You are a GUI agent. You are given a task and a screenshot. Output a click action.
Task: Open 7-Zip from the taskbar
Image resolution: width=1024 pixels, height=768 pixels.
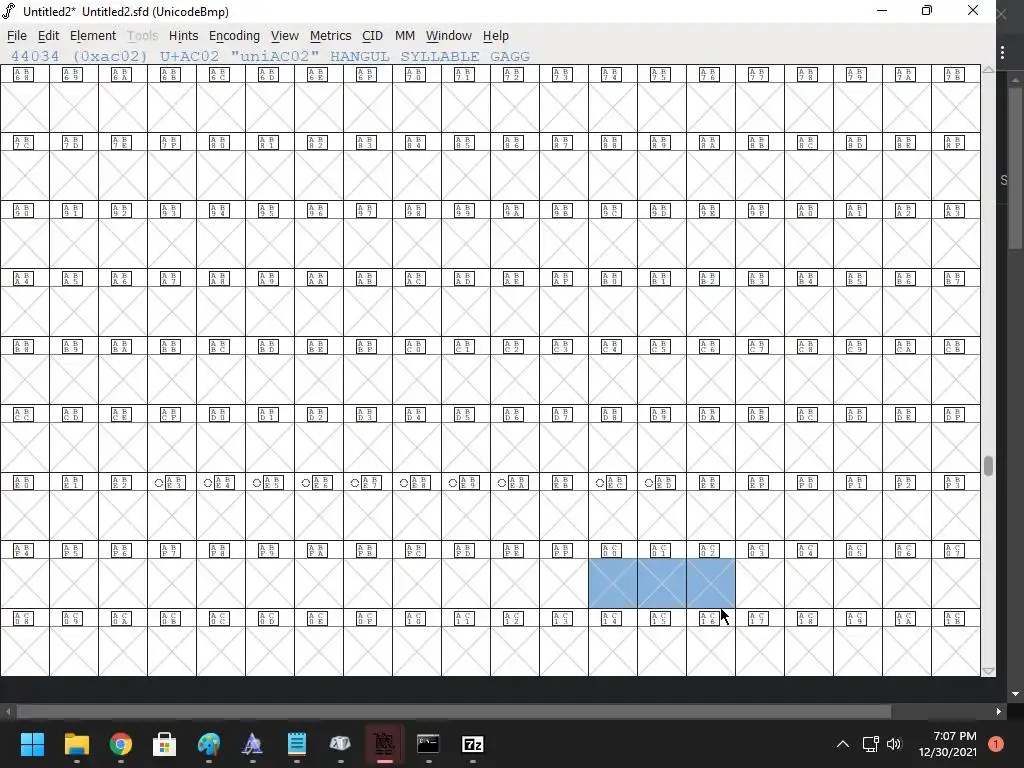[473, 744]
